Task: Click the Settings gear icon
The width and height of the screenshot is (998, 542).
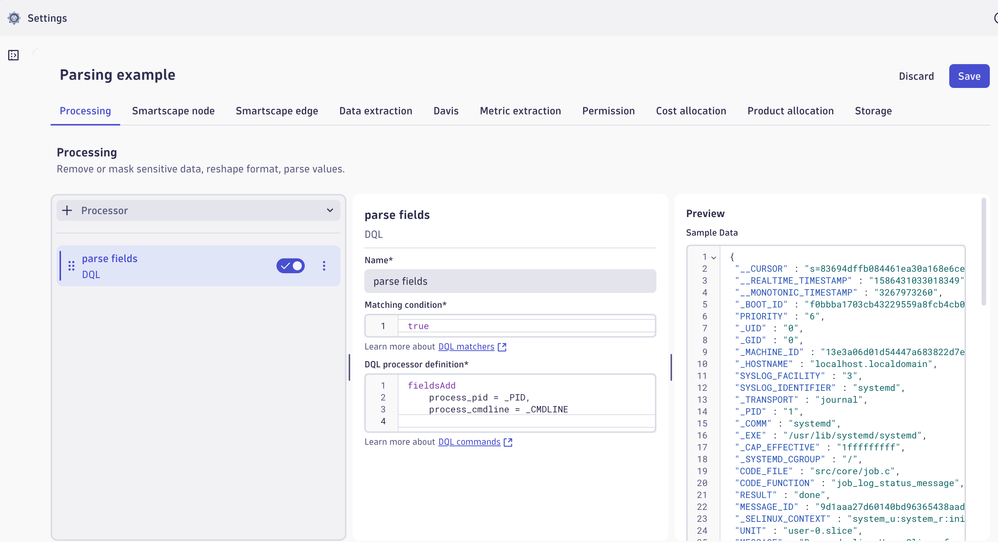Action: (14, 18)
